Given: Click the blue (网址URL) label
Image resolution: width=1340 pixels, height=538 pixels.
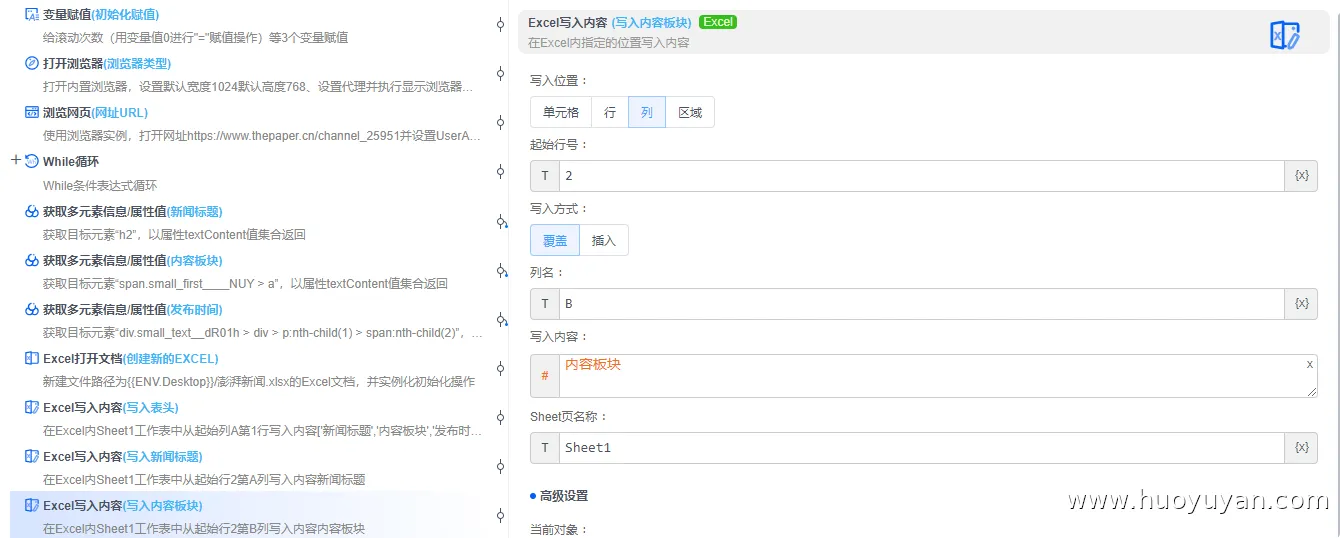Looking at the screenshot, I should (x=119, y=112).
